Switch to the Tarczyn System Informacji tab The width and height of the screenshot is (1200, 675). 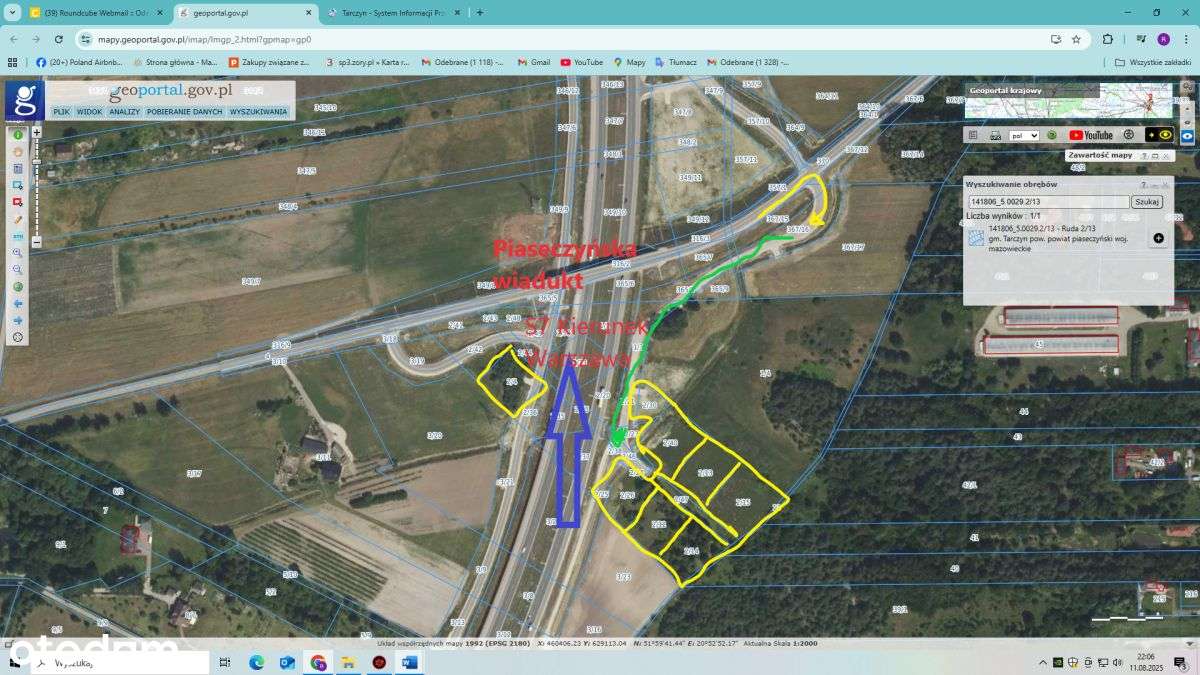[x=394, y=13]
